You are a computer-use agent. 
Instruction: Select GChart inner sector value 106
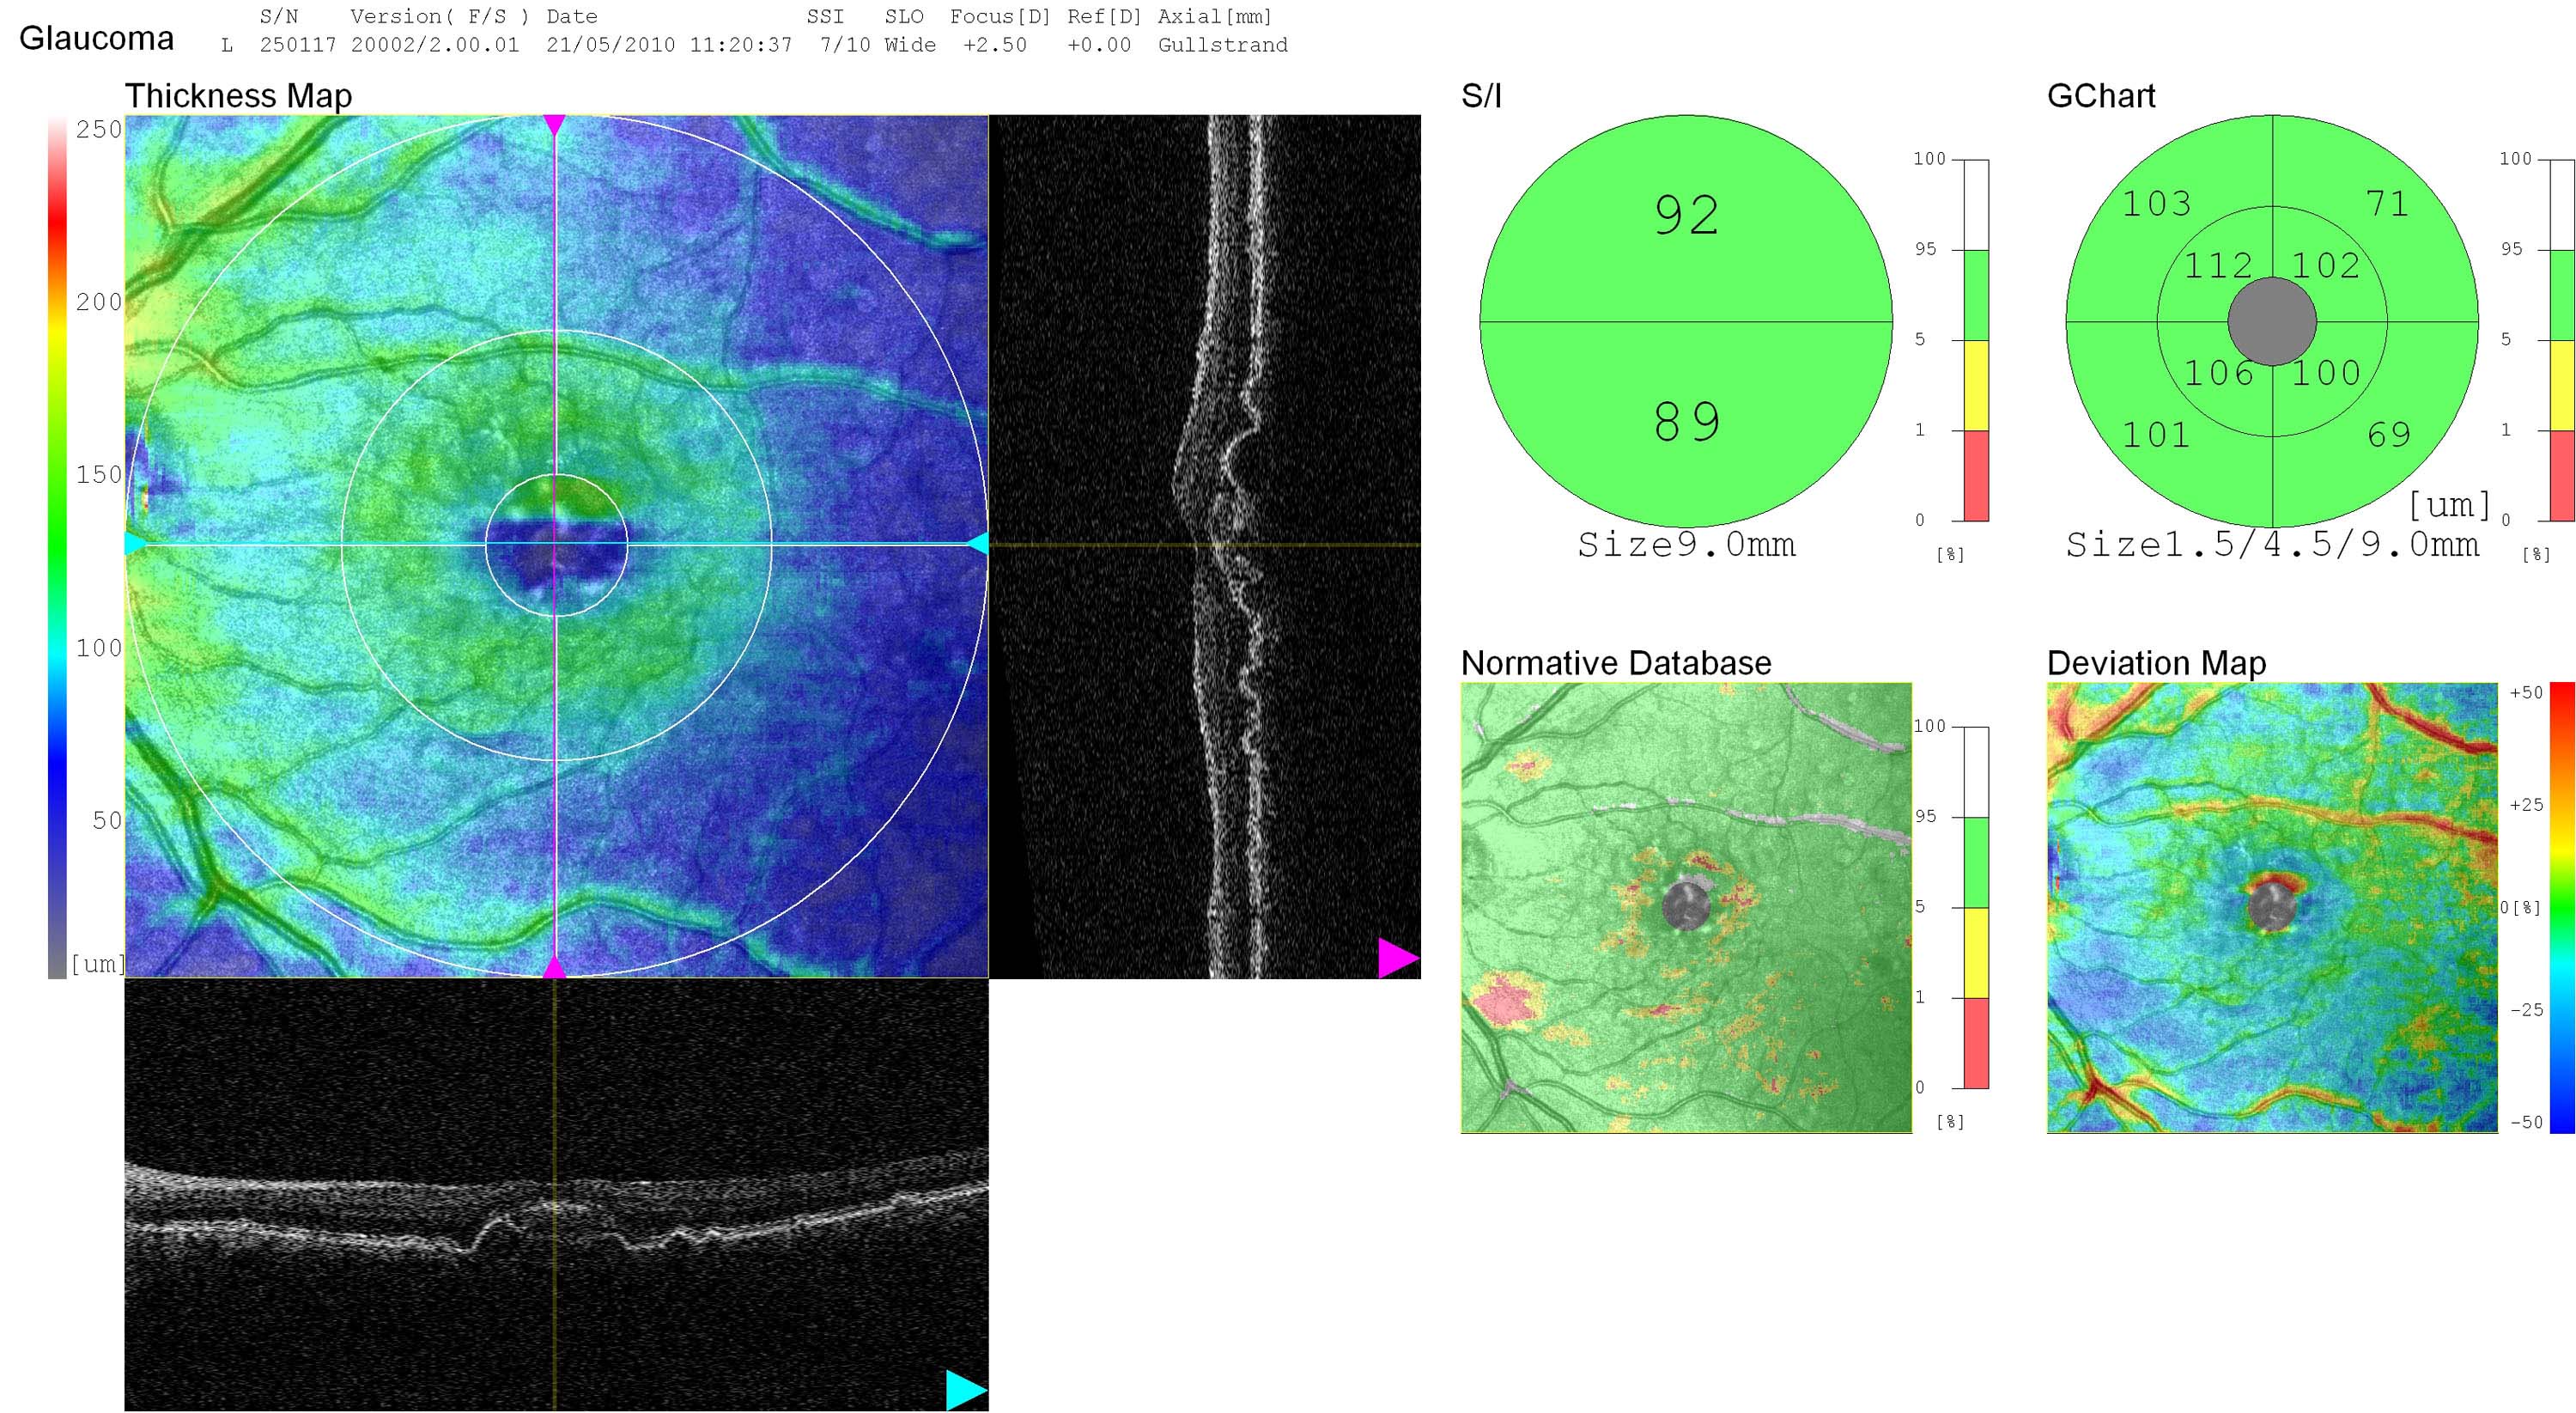coord(2218,373)
